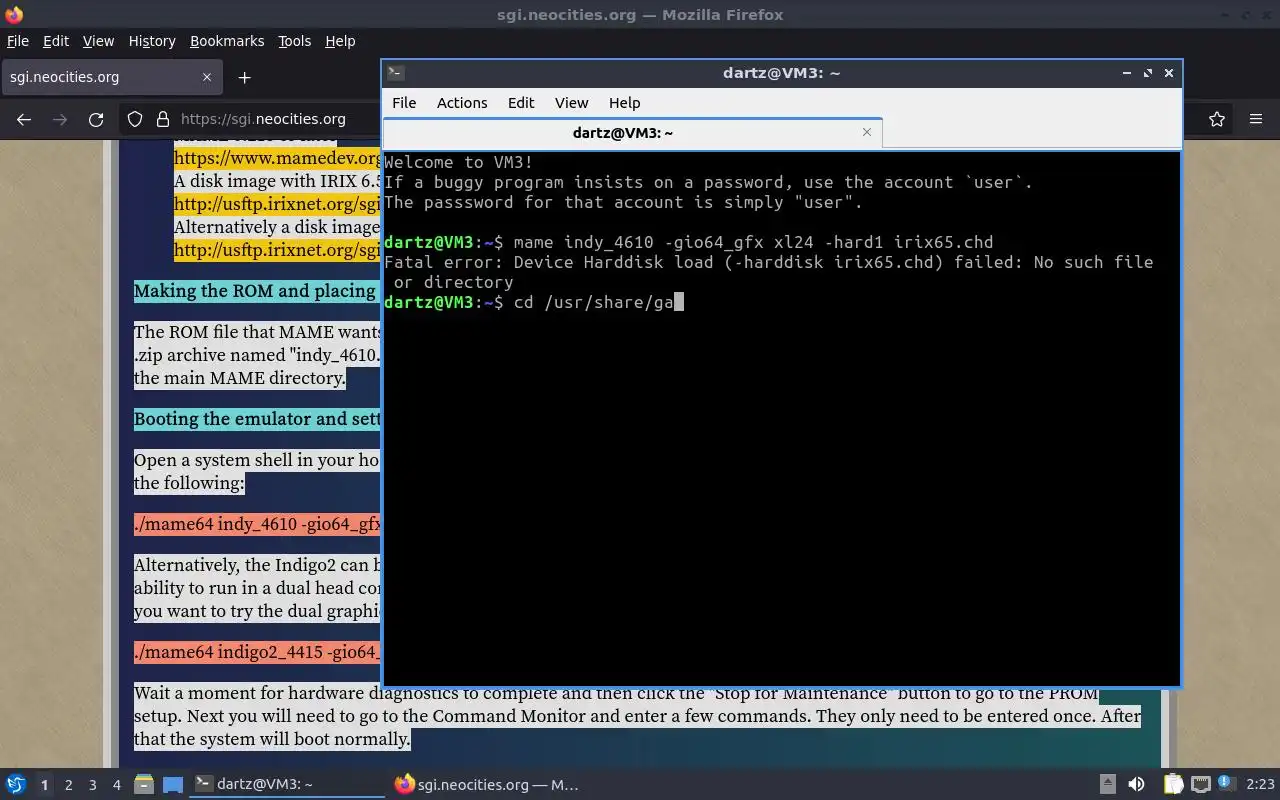This screenshot has width=1280, height=800.
Task: Click the volume speaker tray icon
Action: tap(1136, 785)
